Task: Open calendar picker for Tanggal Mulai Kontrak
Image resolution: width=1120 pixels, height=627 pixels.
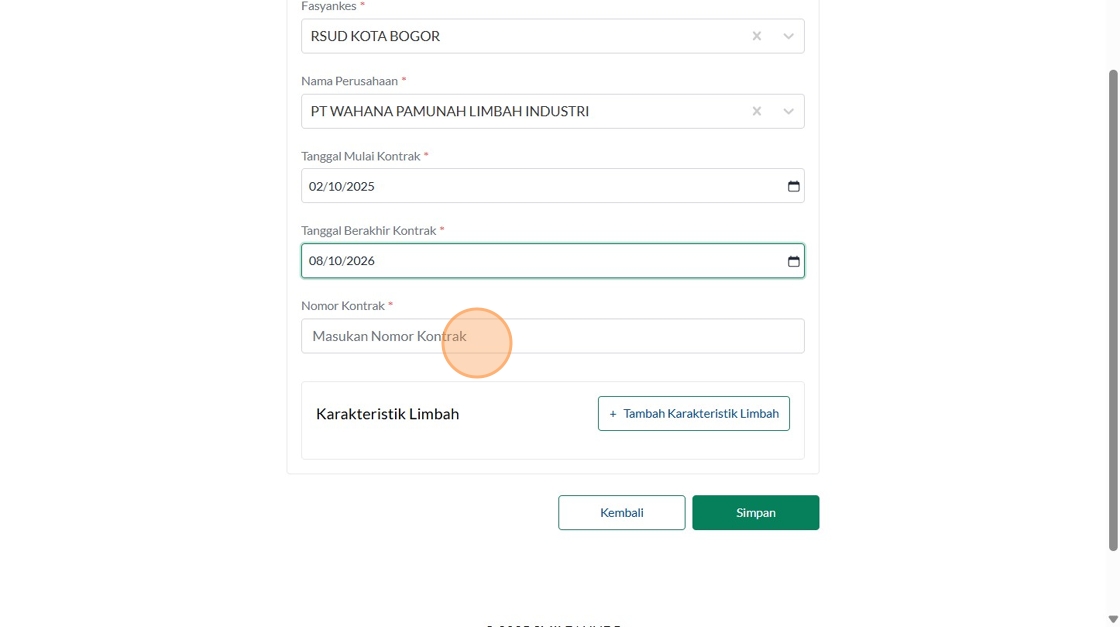Action: [x=794, y=186]
